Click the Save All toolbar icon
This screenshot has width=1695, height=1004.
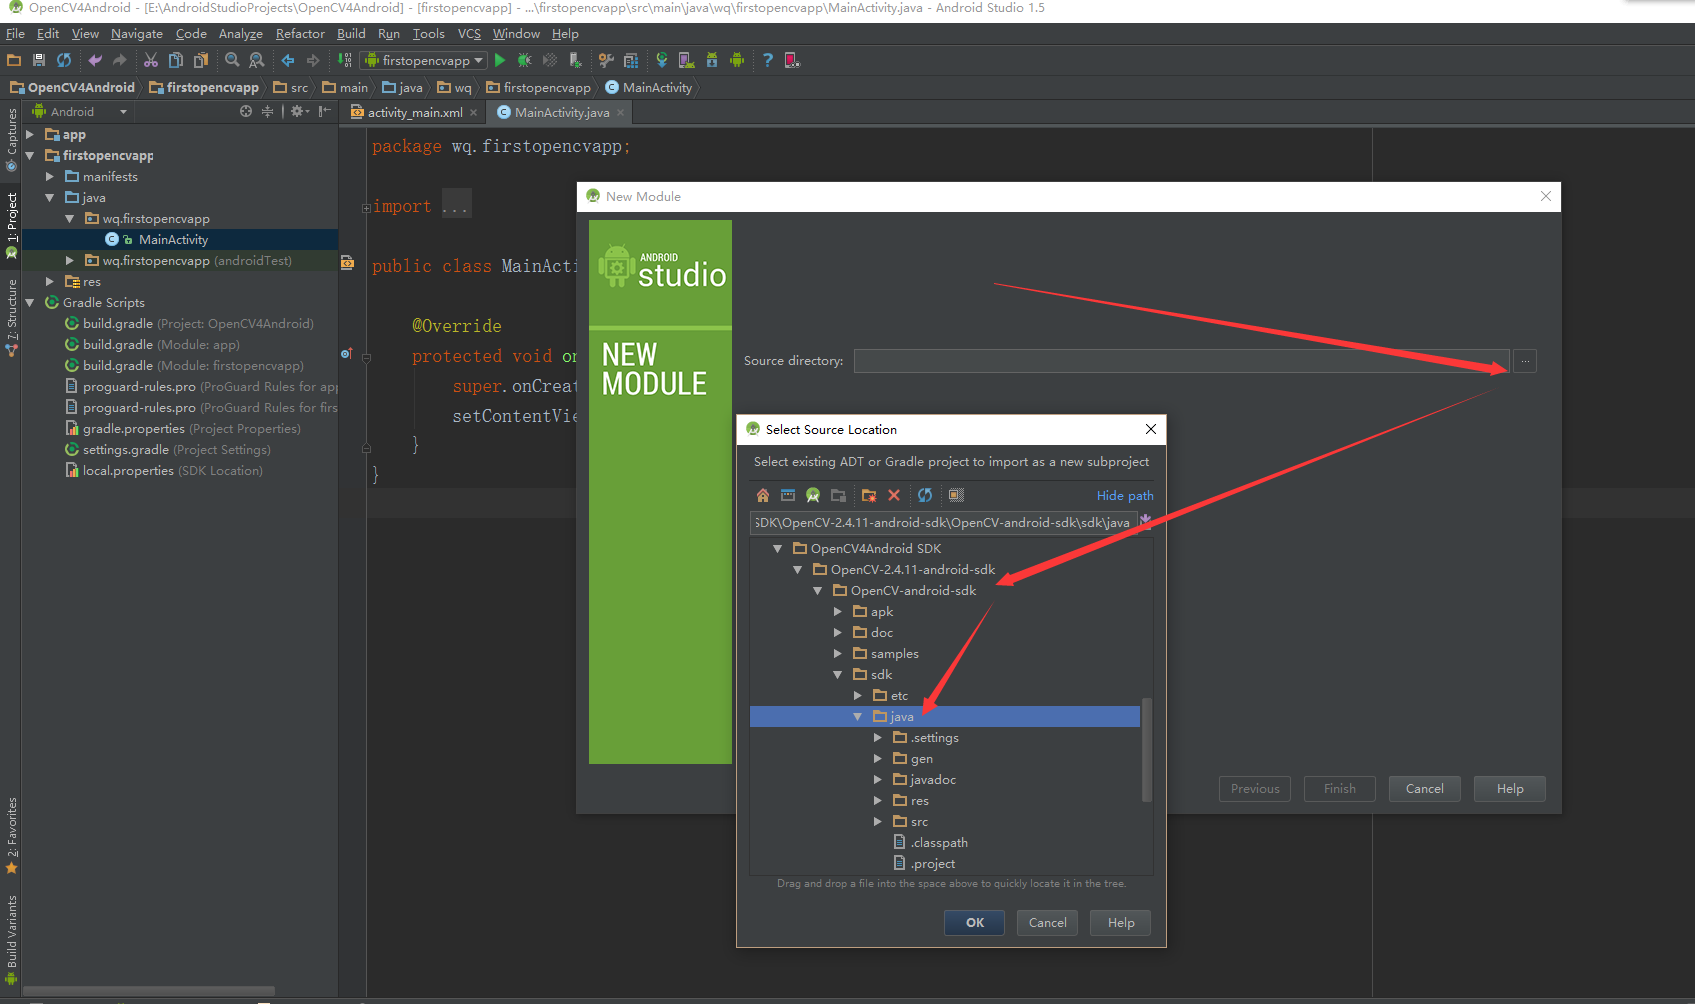point(39,60)
